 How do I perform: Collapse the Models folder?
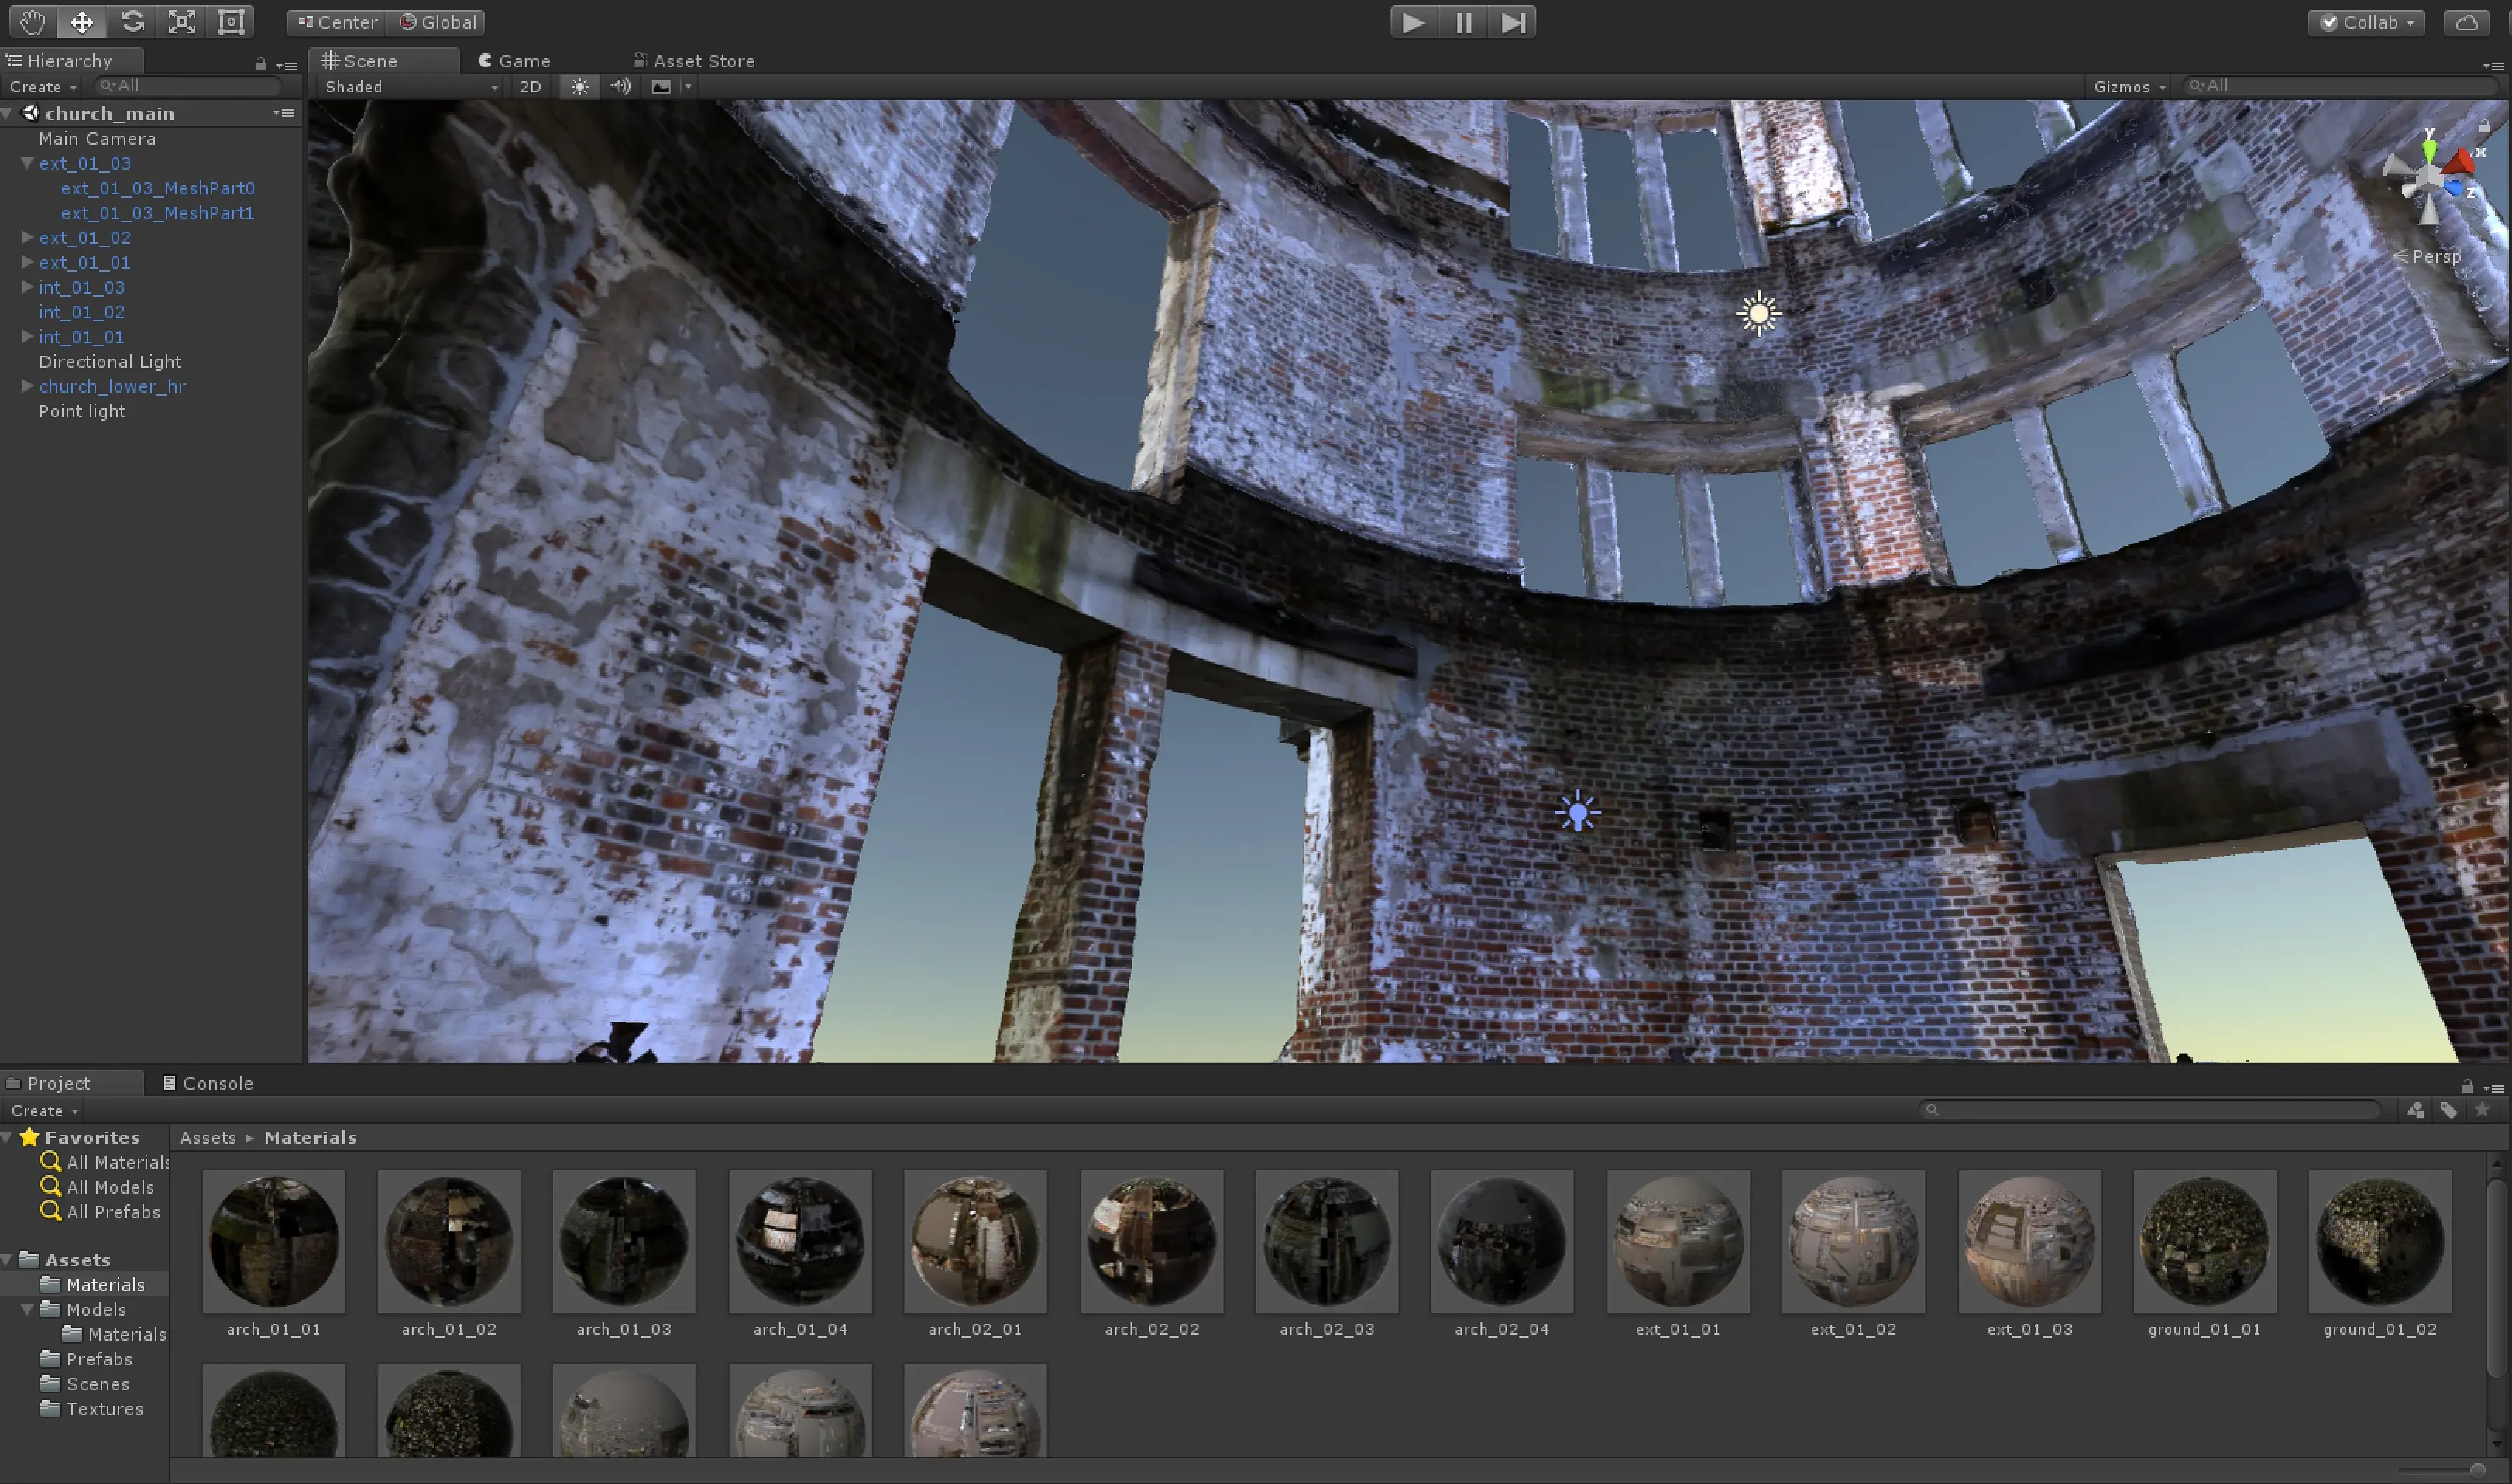click(27, 1309)
